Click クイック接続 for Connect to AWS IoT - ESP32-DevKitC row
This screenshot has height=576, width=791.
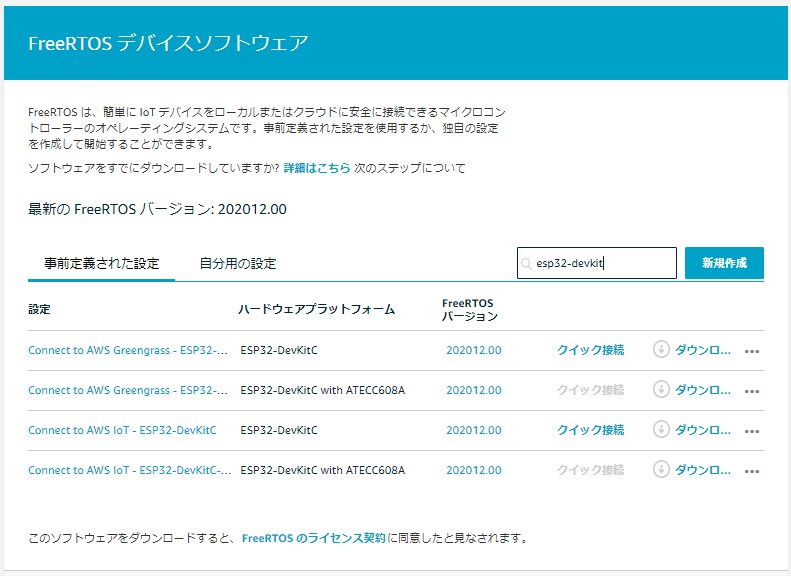click(x=590, y=430)
